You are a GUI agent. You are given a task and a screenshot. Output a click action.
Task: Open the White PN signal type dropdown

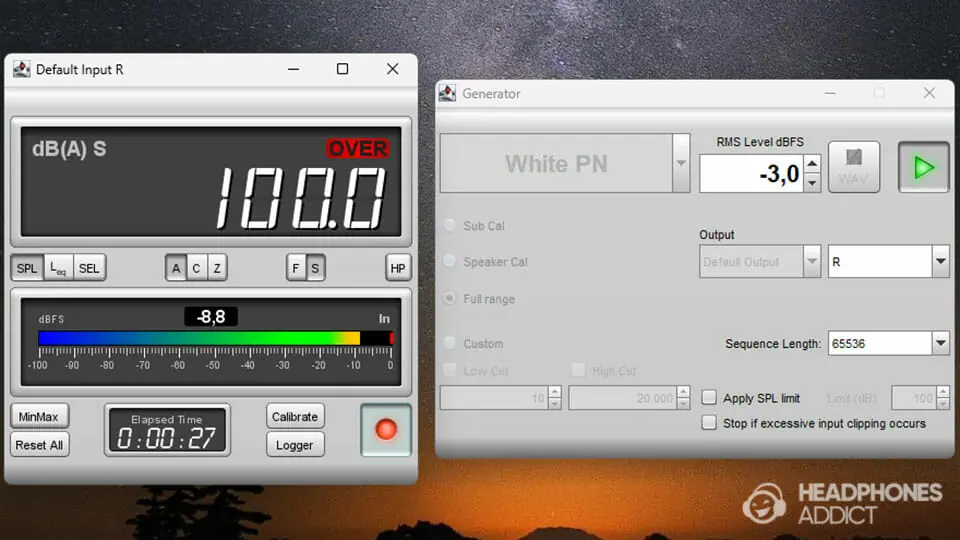[681, 163]
